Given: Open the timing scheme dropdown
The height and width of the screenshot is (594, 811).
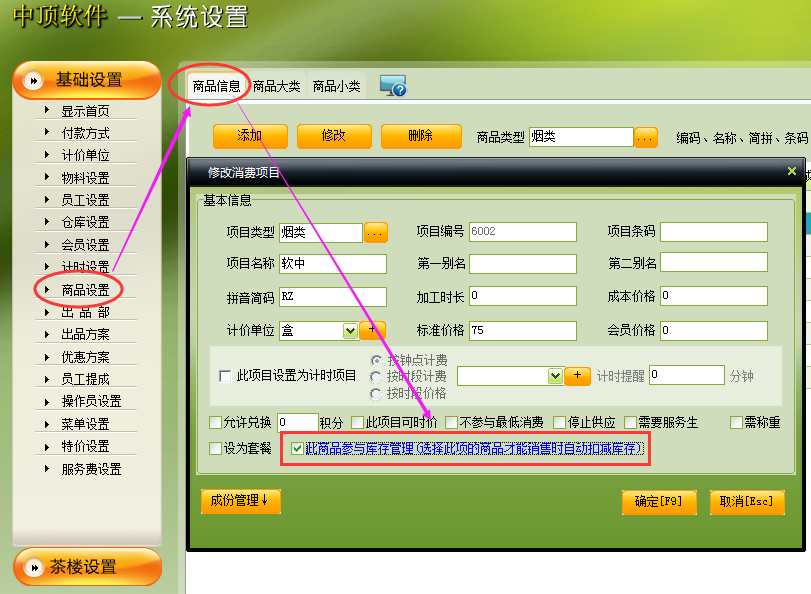Looking at the screenshot, I should (x=555, y=375).
